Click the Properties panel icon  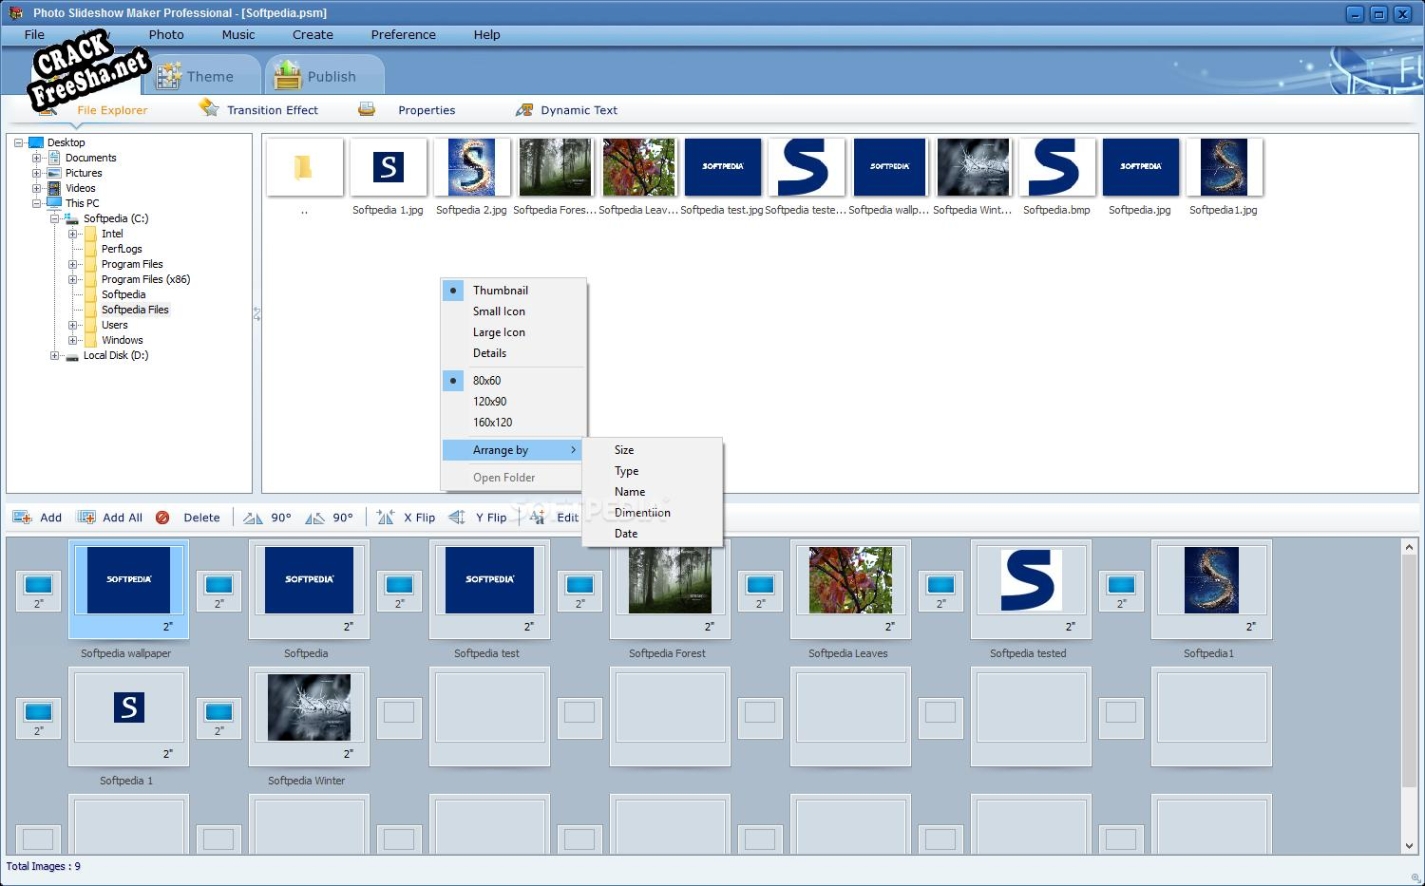pyautogui.click(x=367, y=109)
